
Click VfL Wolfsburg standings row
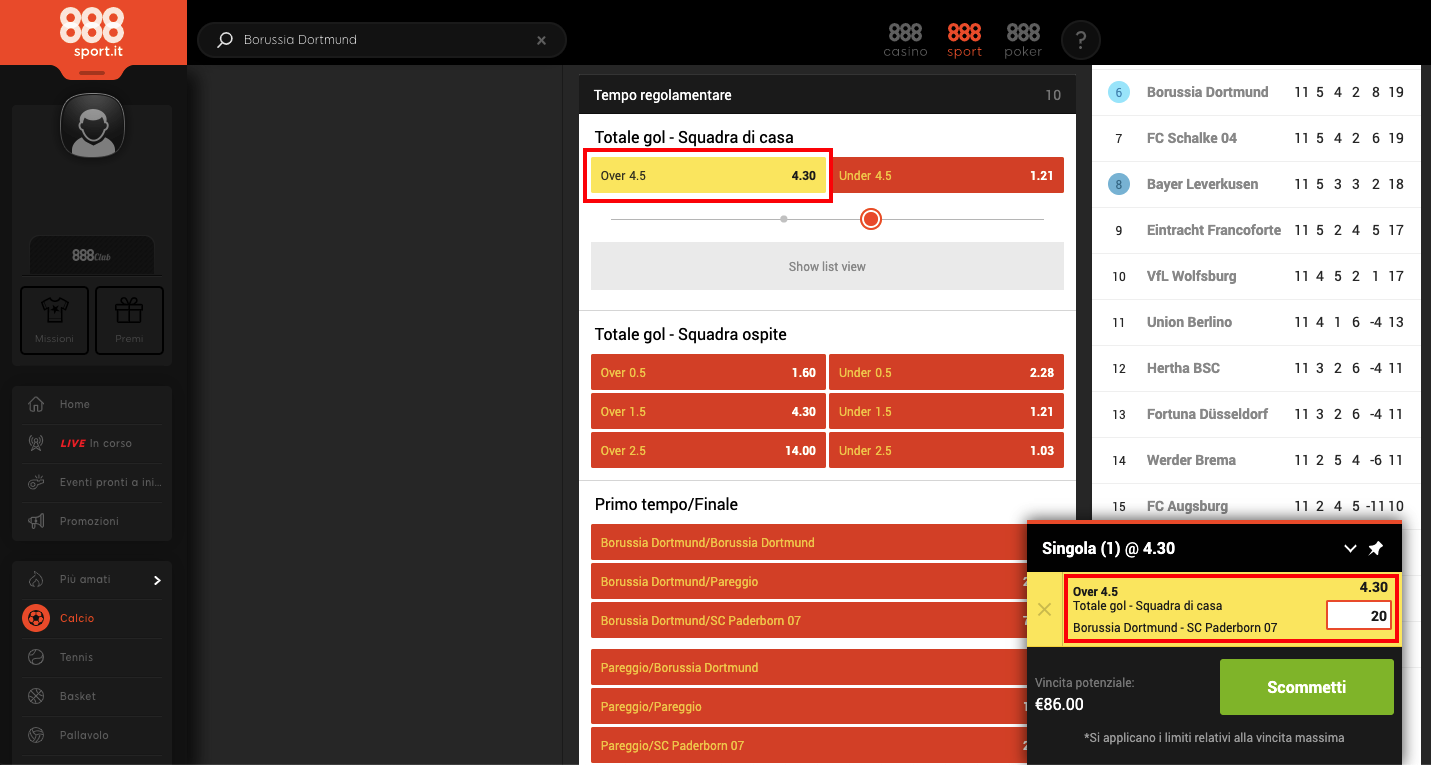click(x=1256, y=276)
